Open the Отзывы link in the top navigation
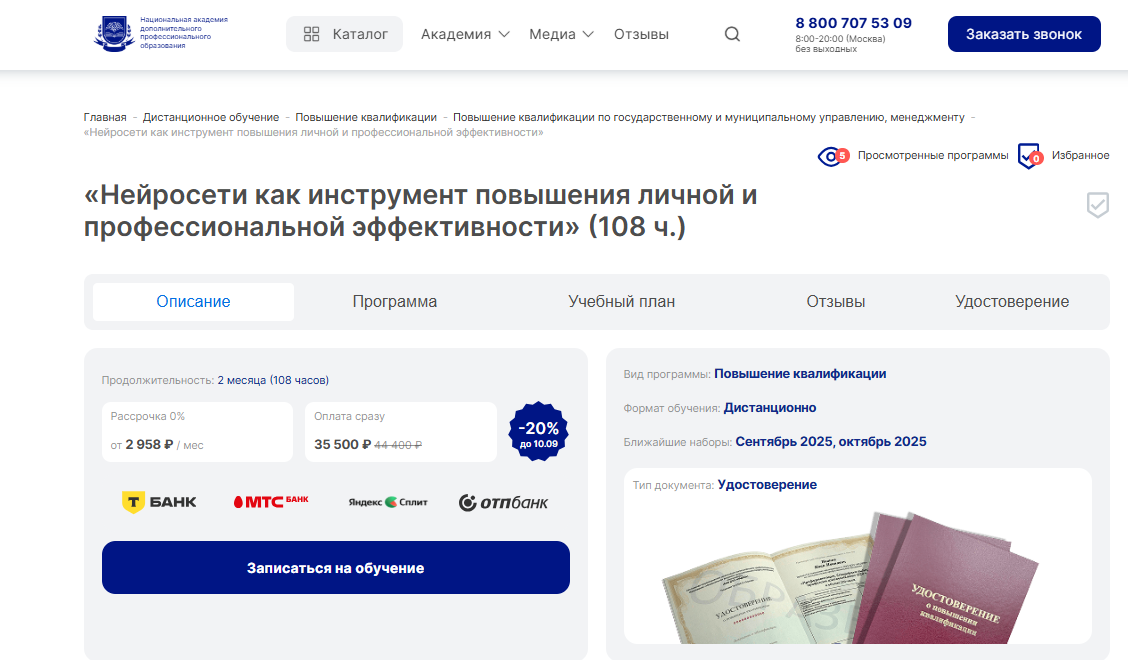 (x=641, y=34)
